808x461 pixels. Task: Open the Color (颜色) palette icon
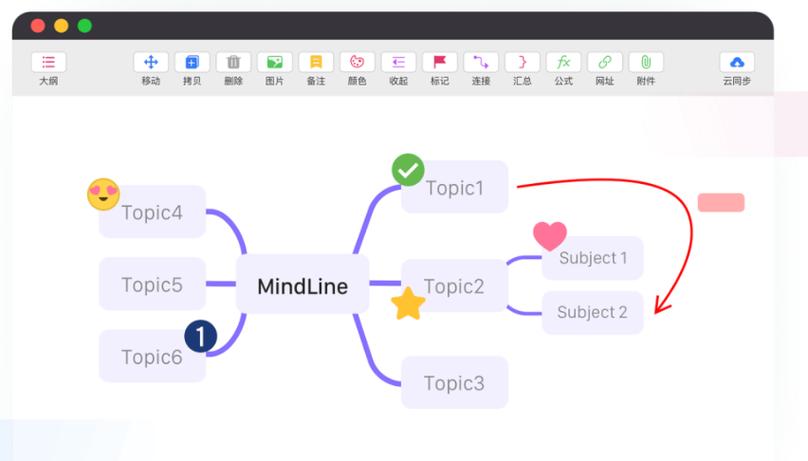click(357, 62)
